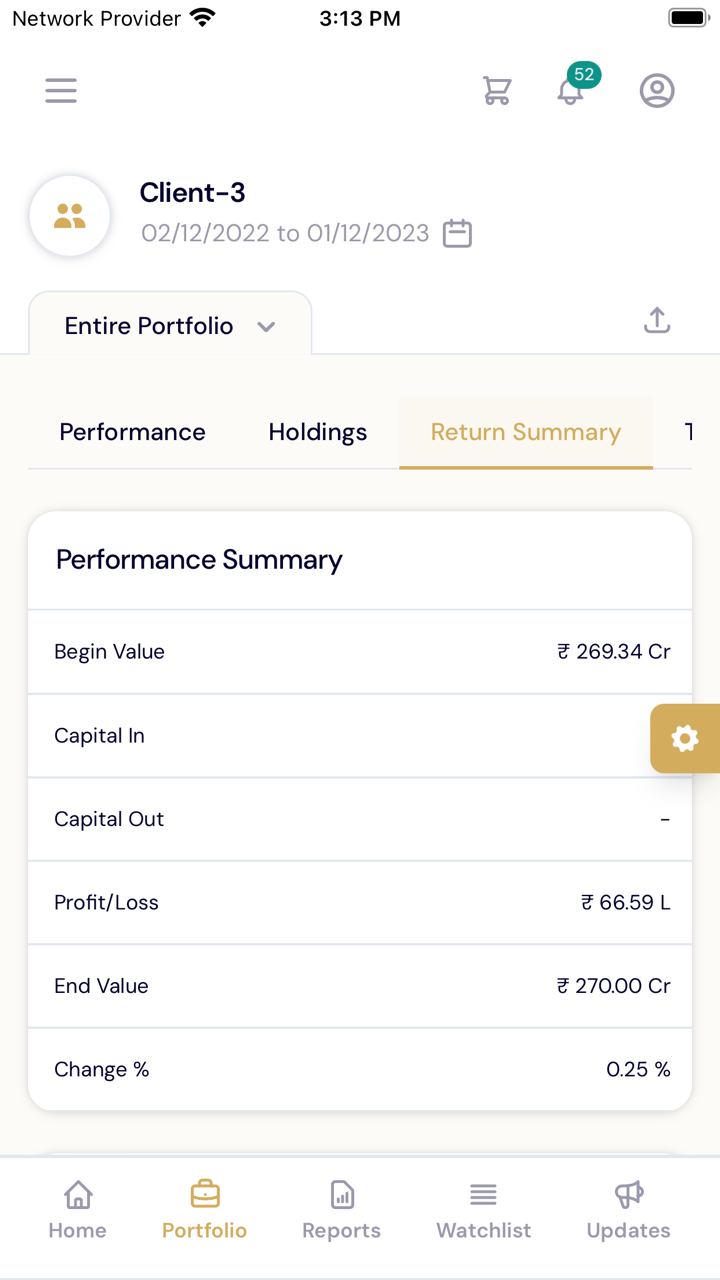Image resolution: width=720 pixels, height=1280 pixels.
Task: Tap the share/export upload icon
Action: 657,321
